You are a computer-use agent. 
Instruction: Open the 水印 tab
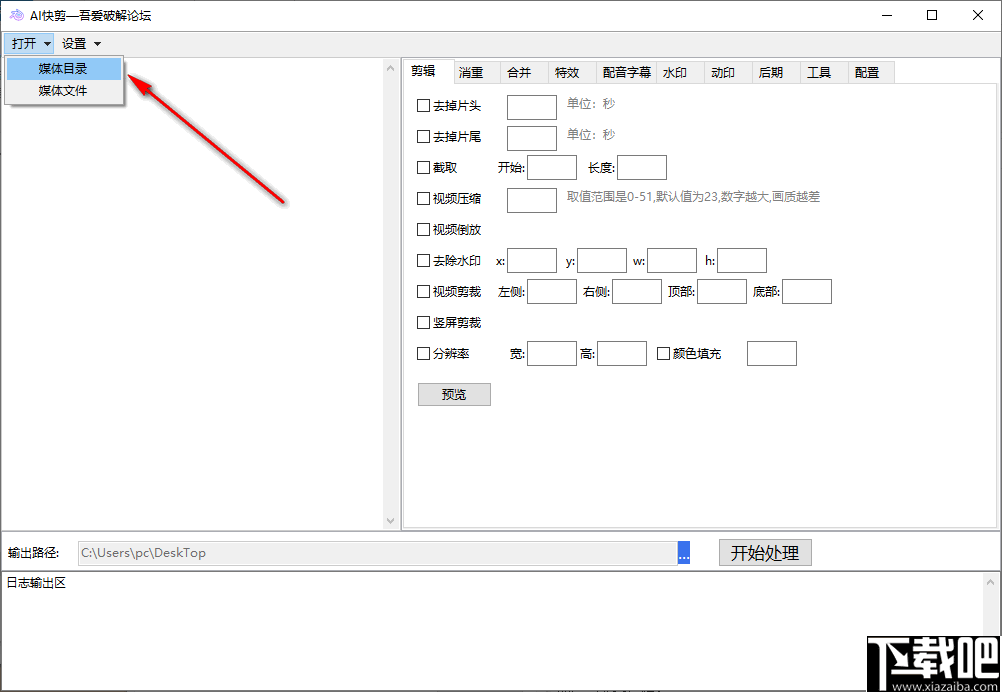point(681,73)
